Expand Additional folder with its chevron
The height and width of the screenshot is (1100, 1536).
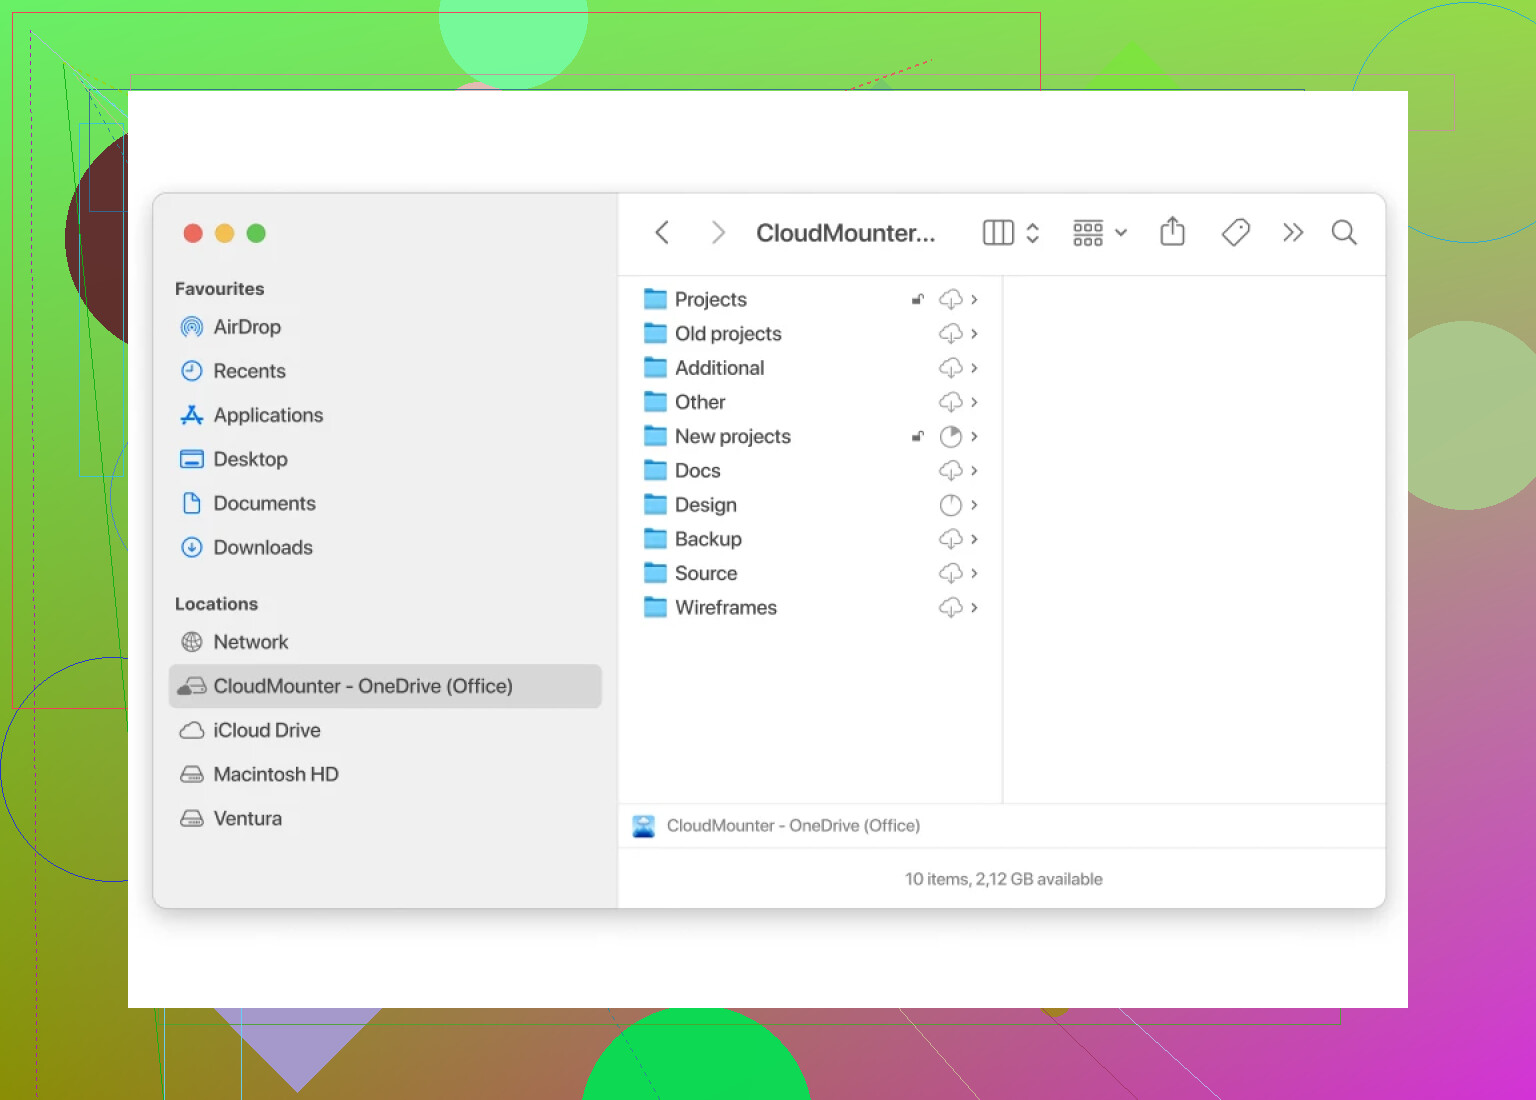pyautogui.click(x=974, y=368)
